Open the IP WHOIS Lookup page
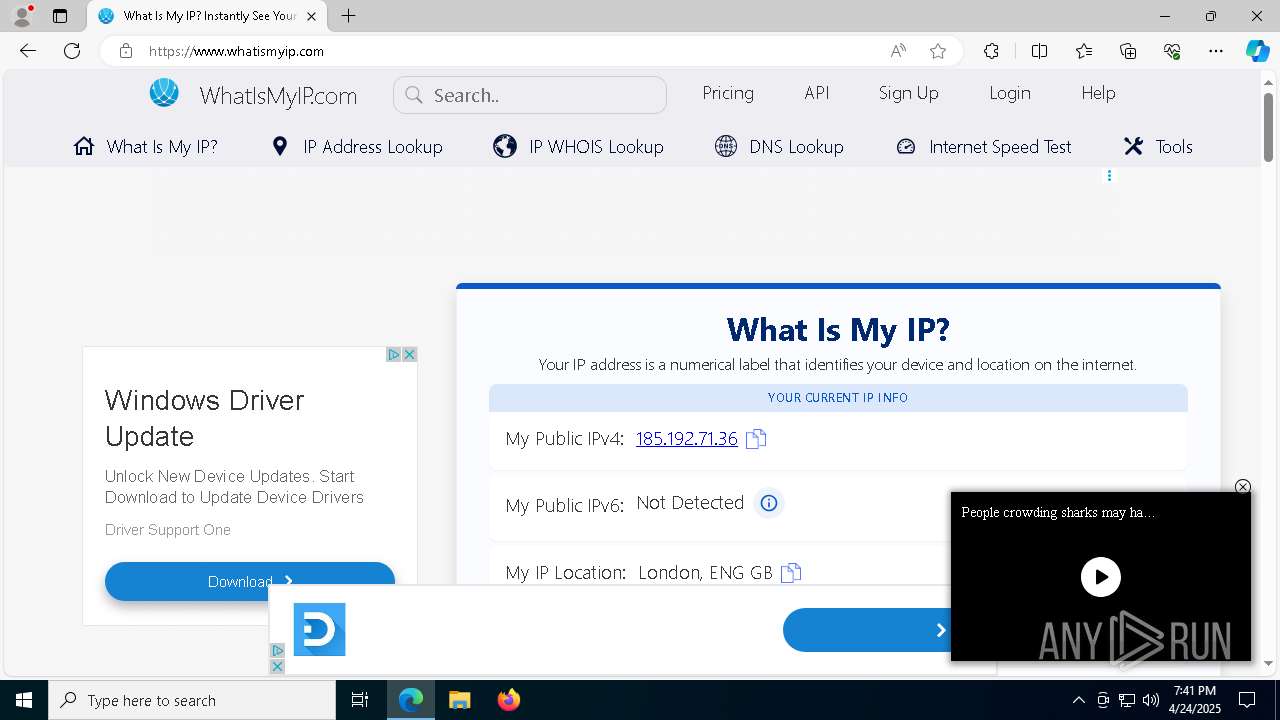The image size is (1280, 720). tap(578, 146)
